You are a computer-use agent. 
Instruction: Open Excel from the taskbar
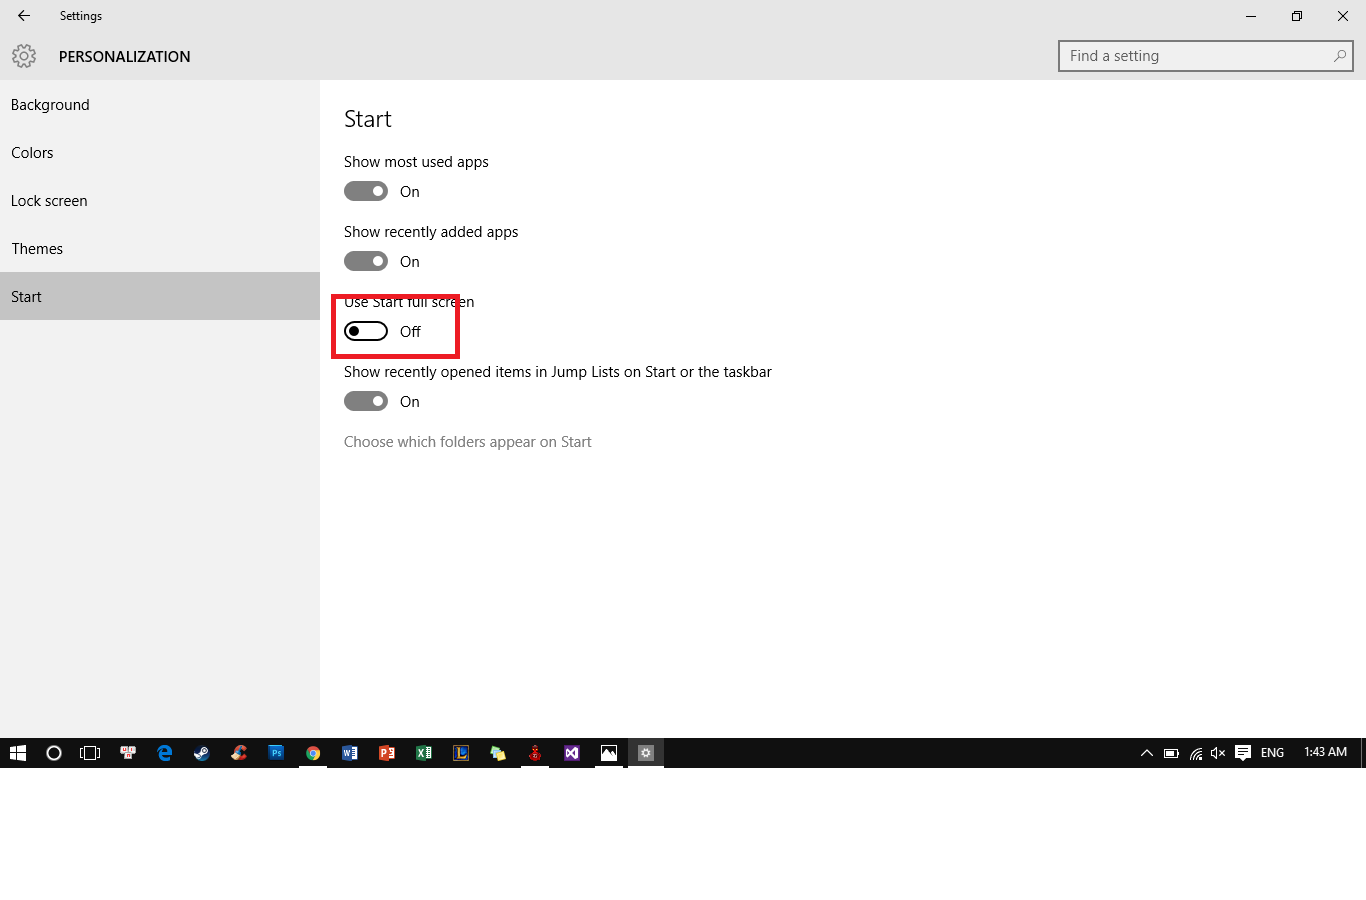click(424, 753)
